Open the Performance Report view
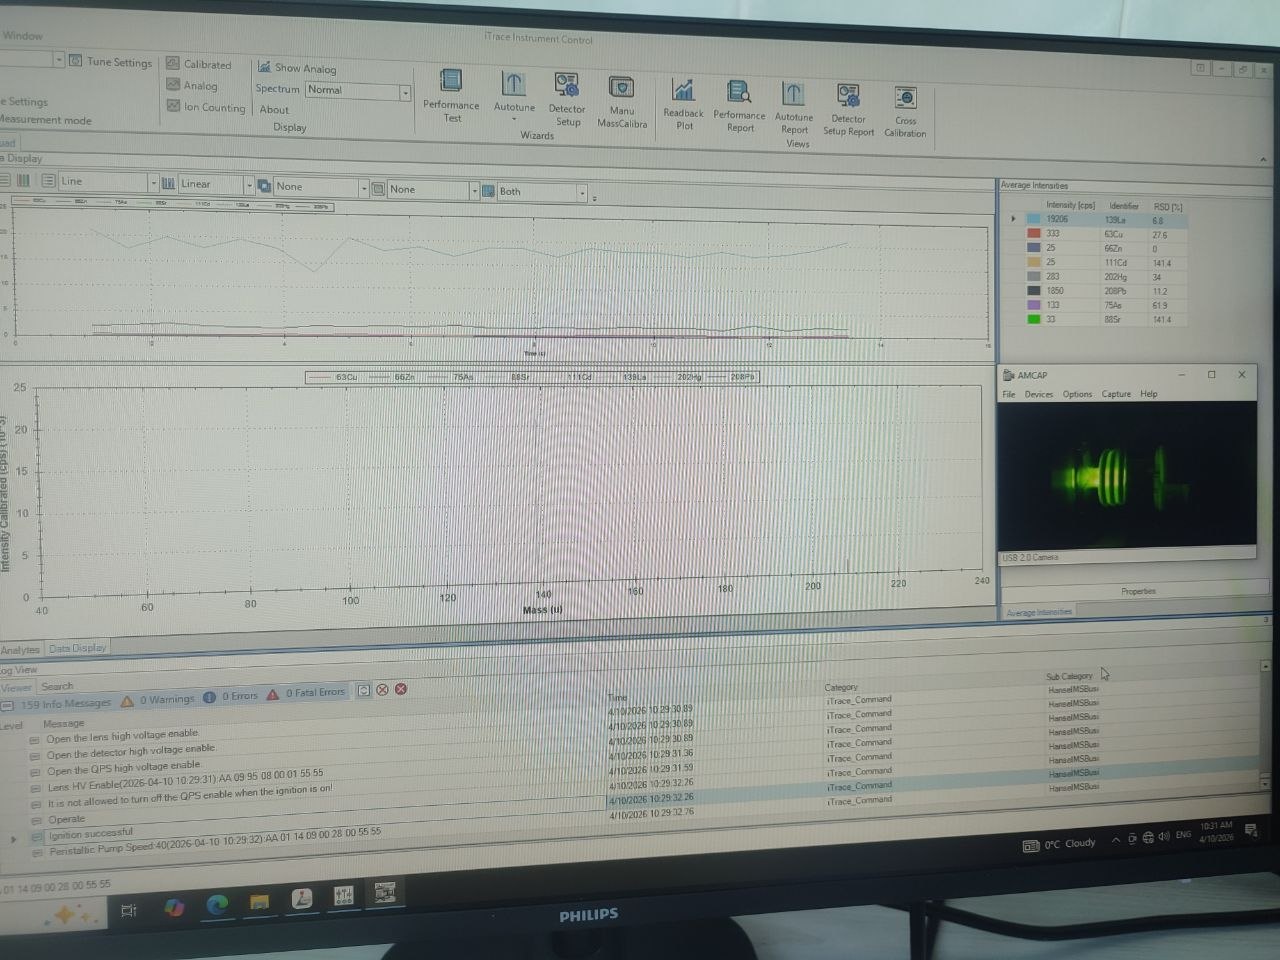This screenshot has width=1280, height=960. [x=740, y=106]
